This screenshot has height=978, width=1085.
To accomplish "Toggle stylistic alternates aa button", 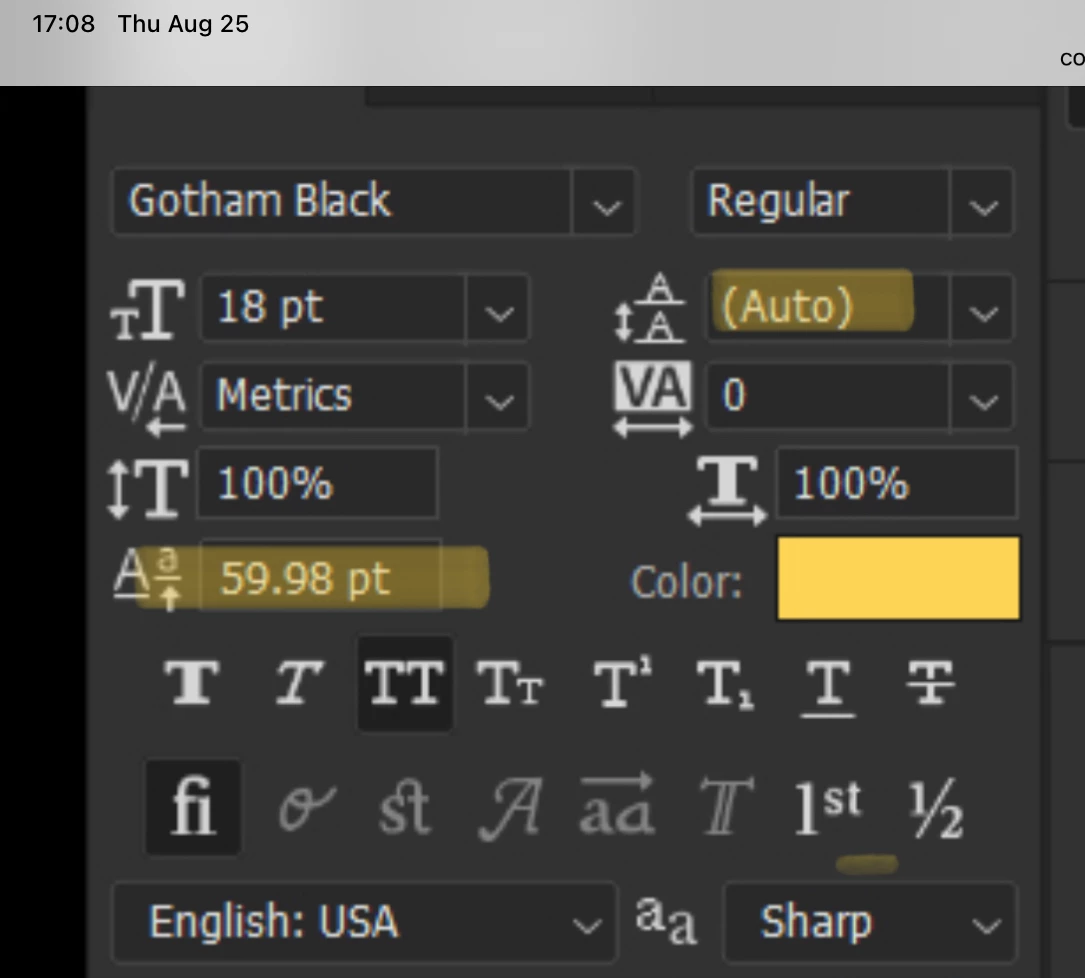I will (x=616, y=804).
